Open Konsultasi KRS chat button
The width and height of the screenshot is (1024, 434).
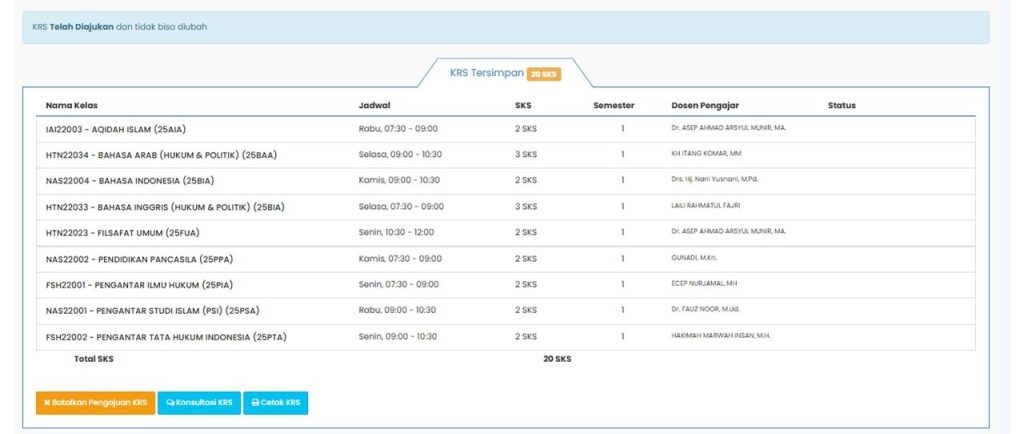(200, 403)
